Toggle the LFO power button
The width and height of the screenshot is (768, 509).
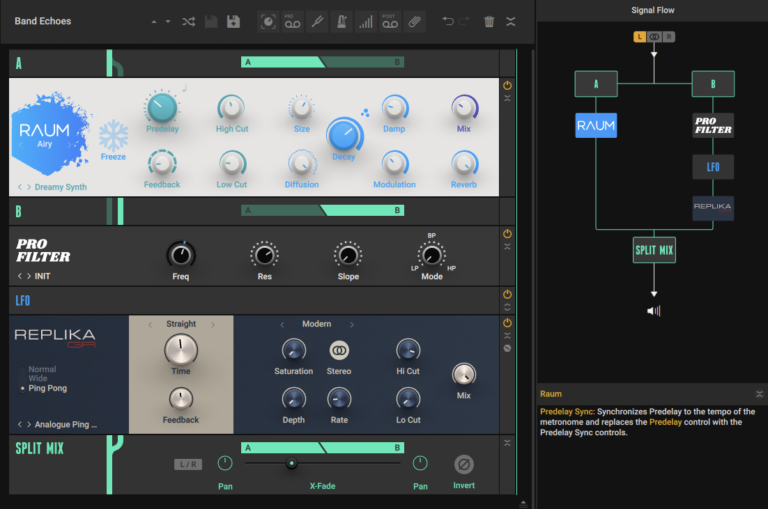pos(507,294)
